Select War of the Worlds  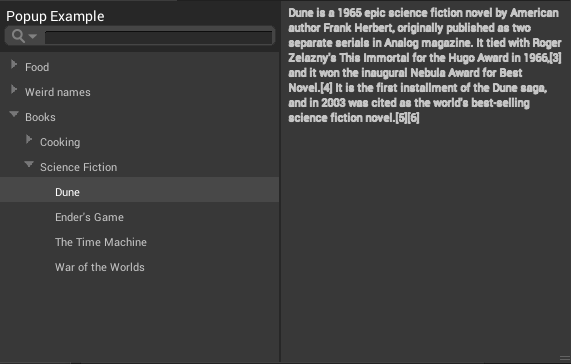[x=100, y=267]
